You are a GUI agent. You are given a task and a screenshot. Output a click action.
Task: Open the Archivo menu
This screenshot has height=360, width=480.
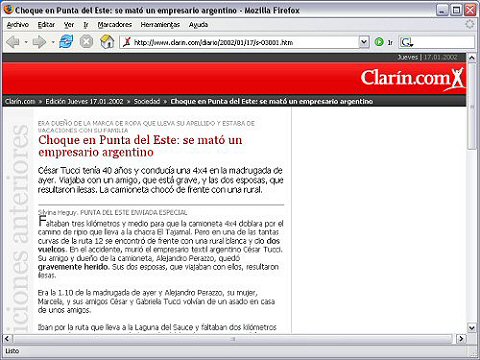[18, 25]
